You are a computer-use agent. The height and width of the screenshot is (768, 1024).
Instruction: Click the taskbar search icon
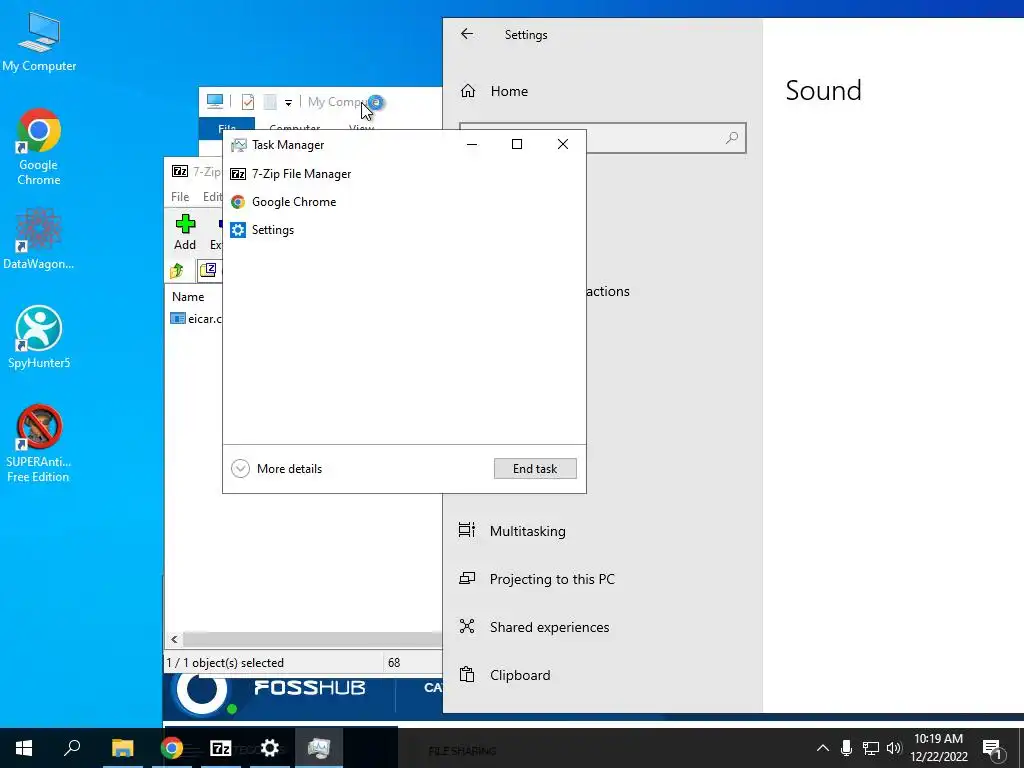point(72,748)
